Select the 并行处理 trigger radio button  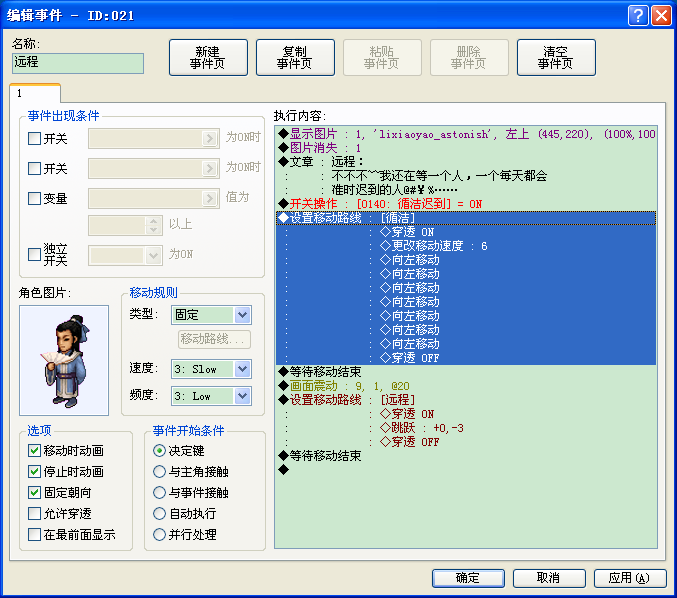point(159,535)
